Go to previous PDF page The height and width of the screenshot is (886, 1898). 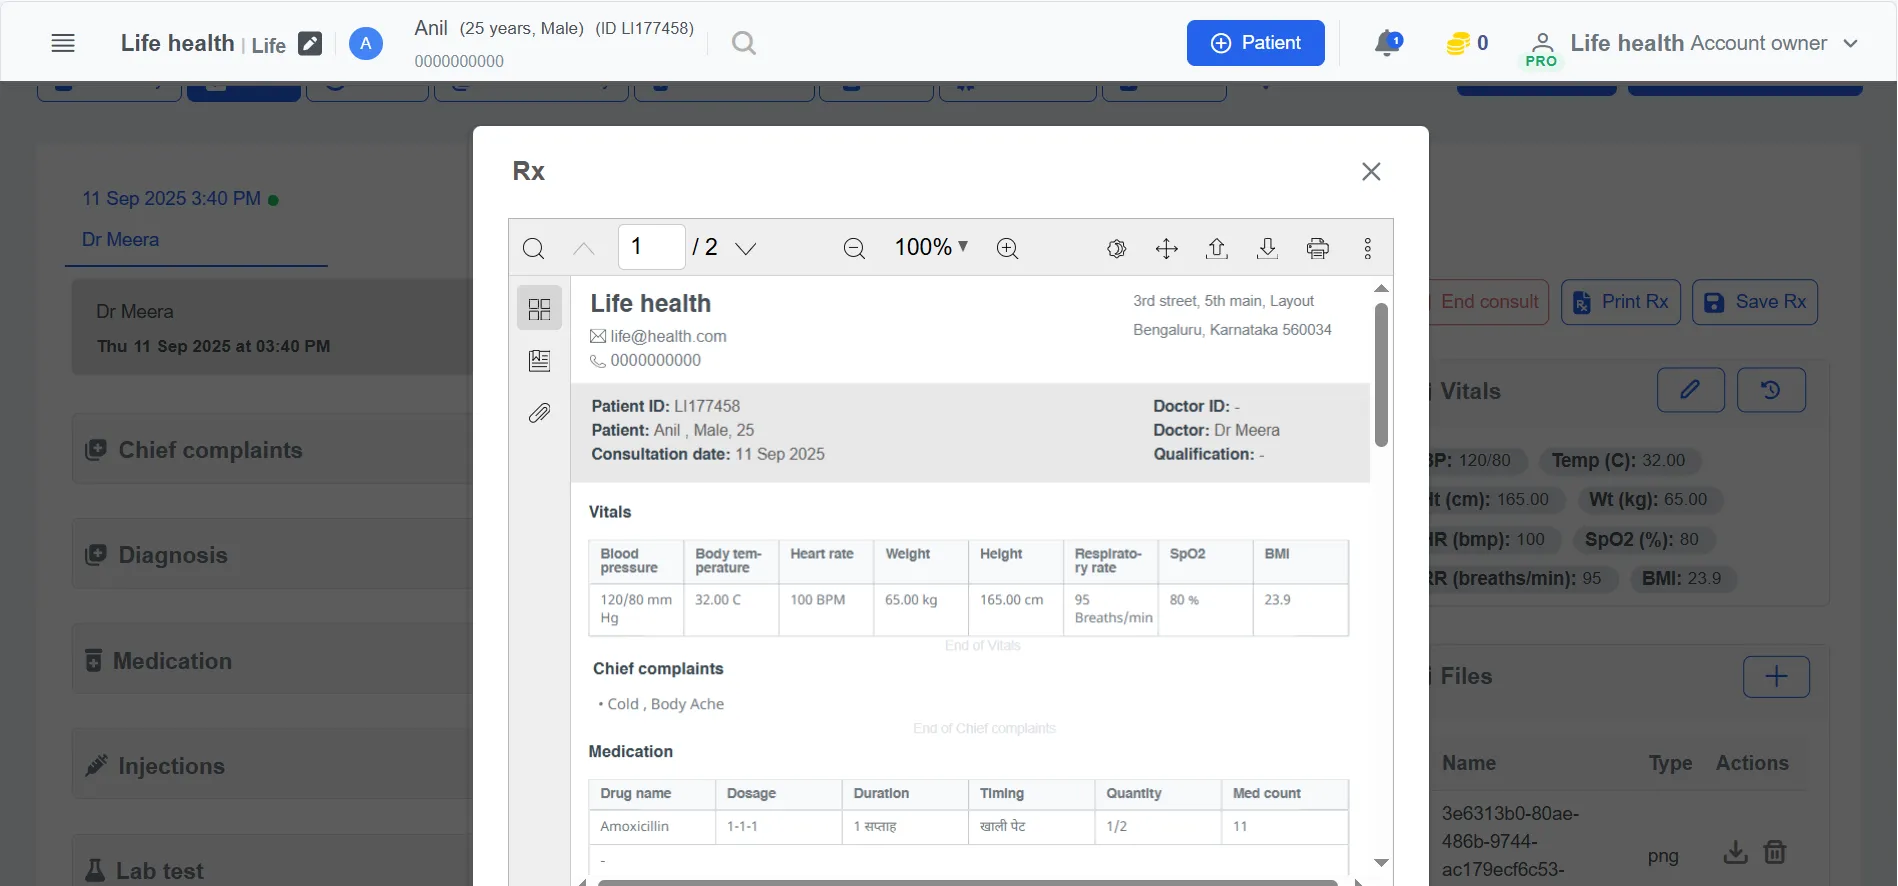tap(584, 248)
